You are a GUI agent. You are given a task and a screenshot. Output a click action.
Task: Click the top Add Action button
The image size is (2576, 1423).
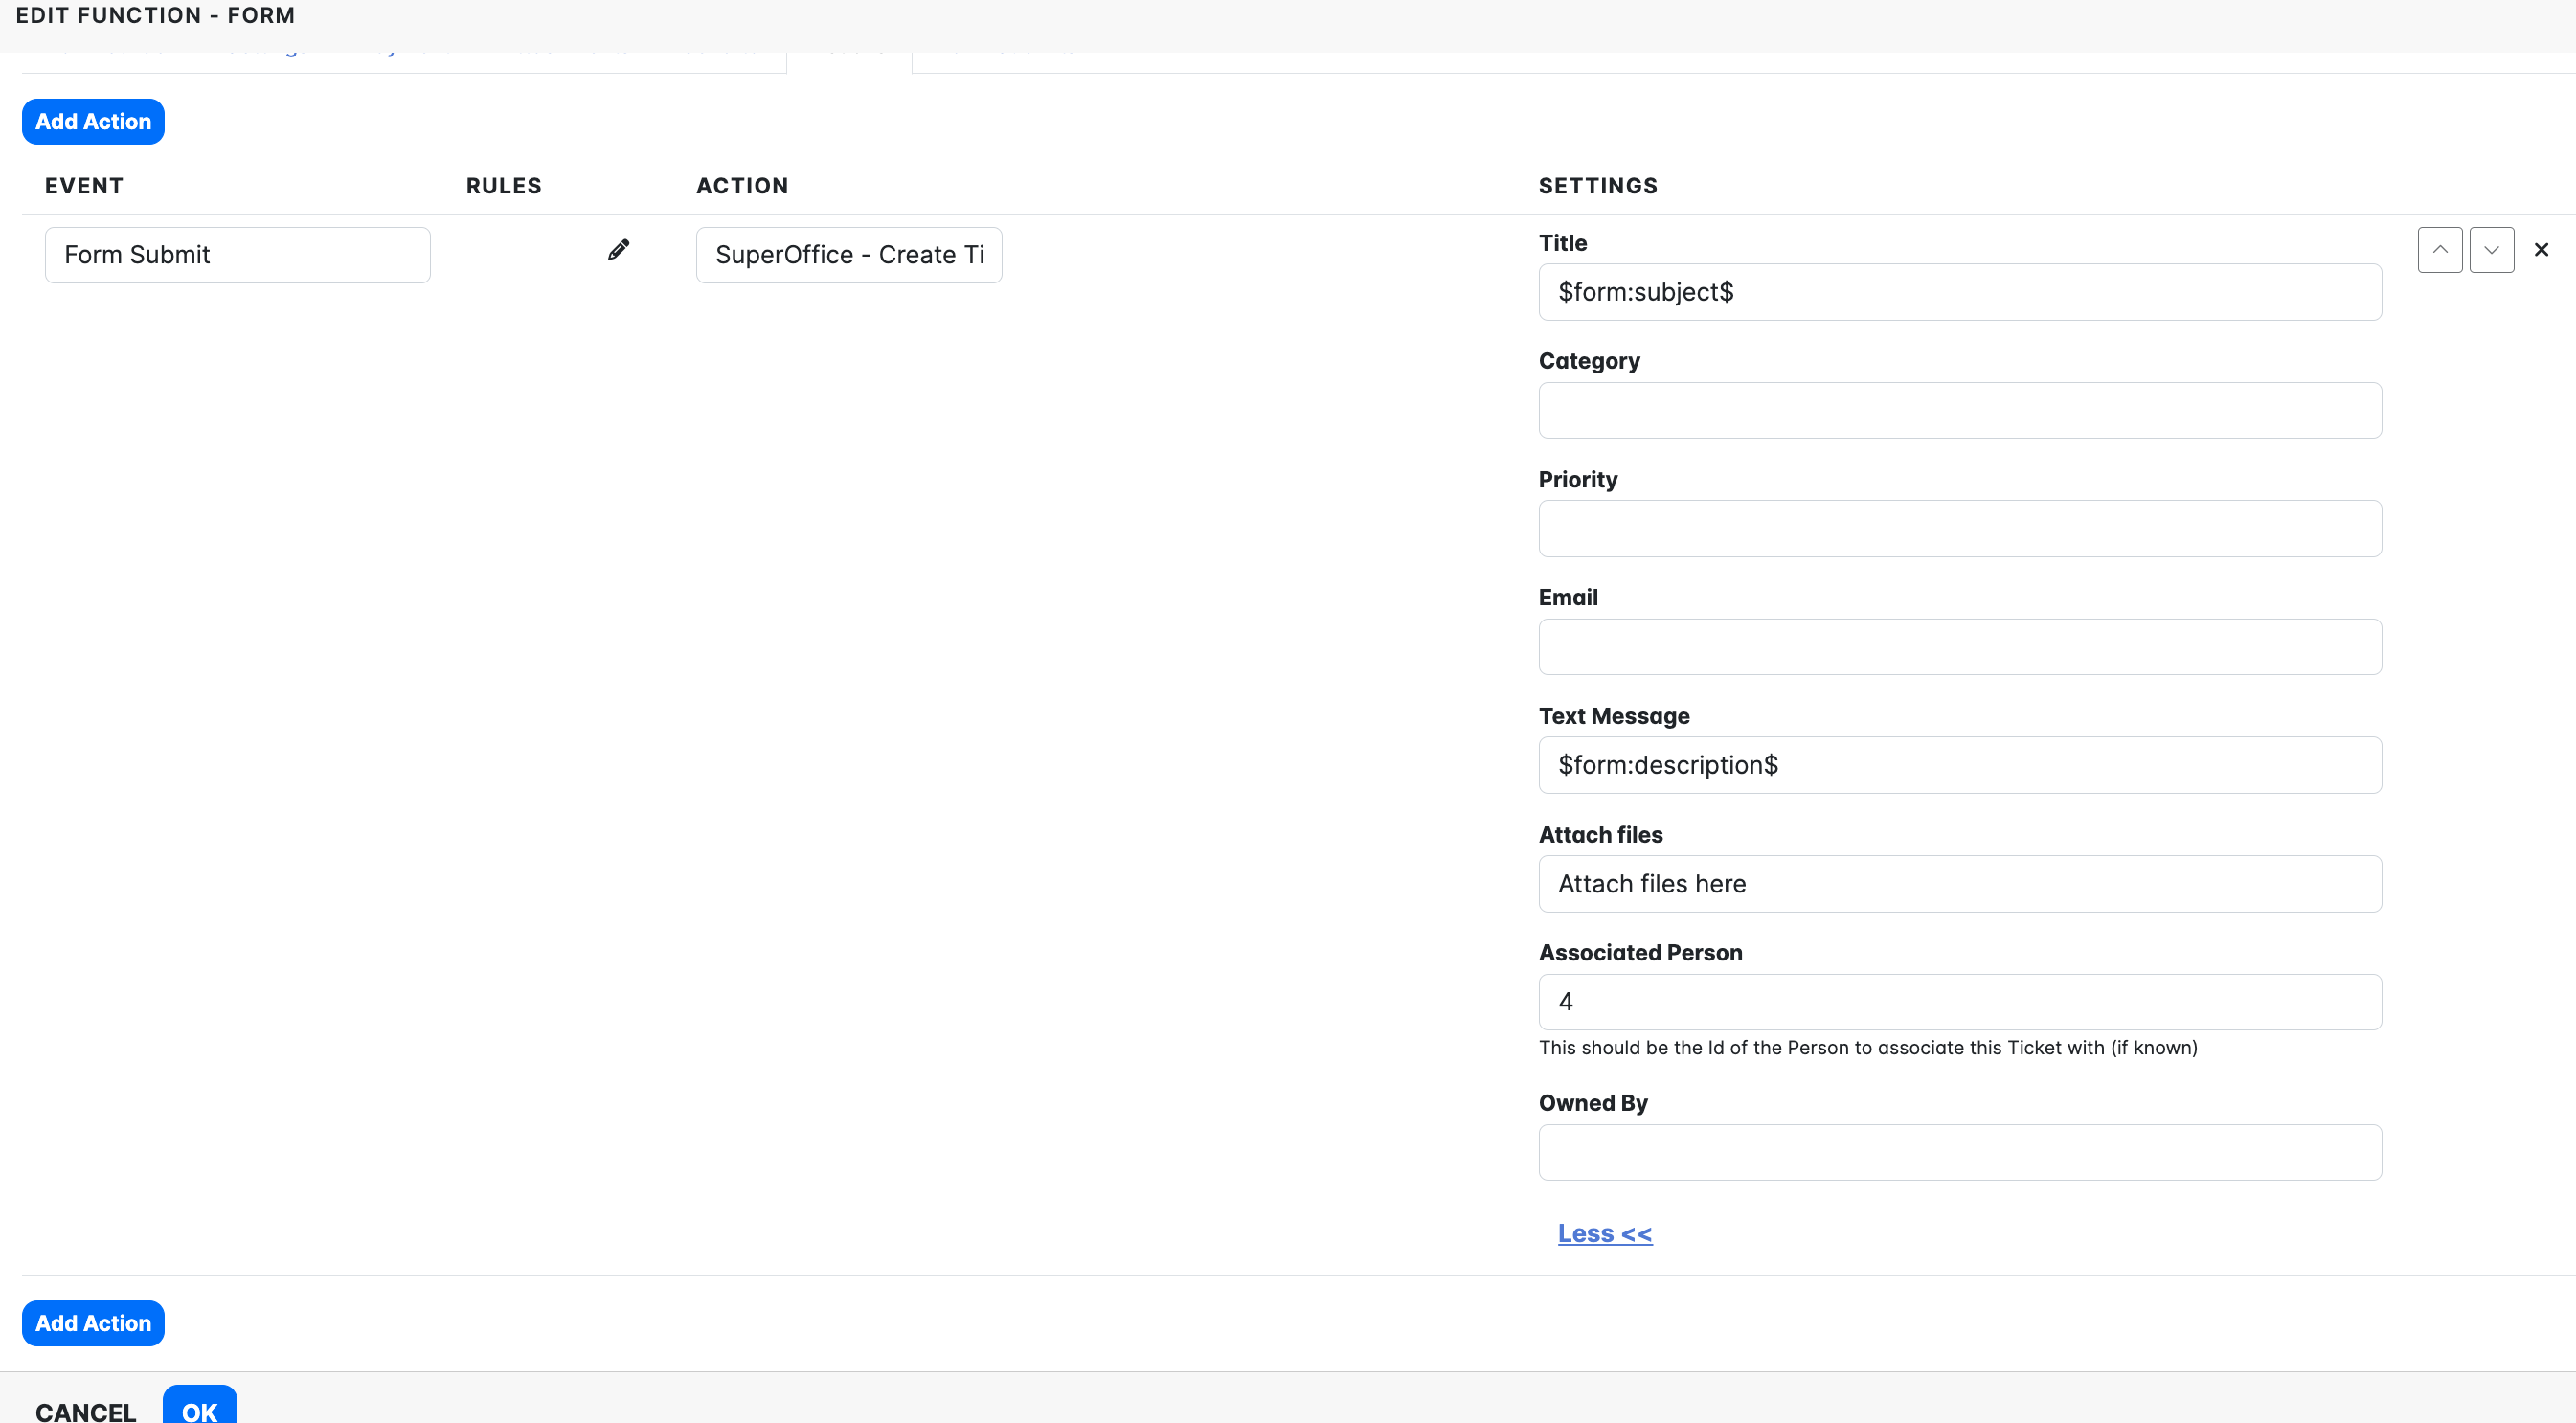(93, 121)
